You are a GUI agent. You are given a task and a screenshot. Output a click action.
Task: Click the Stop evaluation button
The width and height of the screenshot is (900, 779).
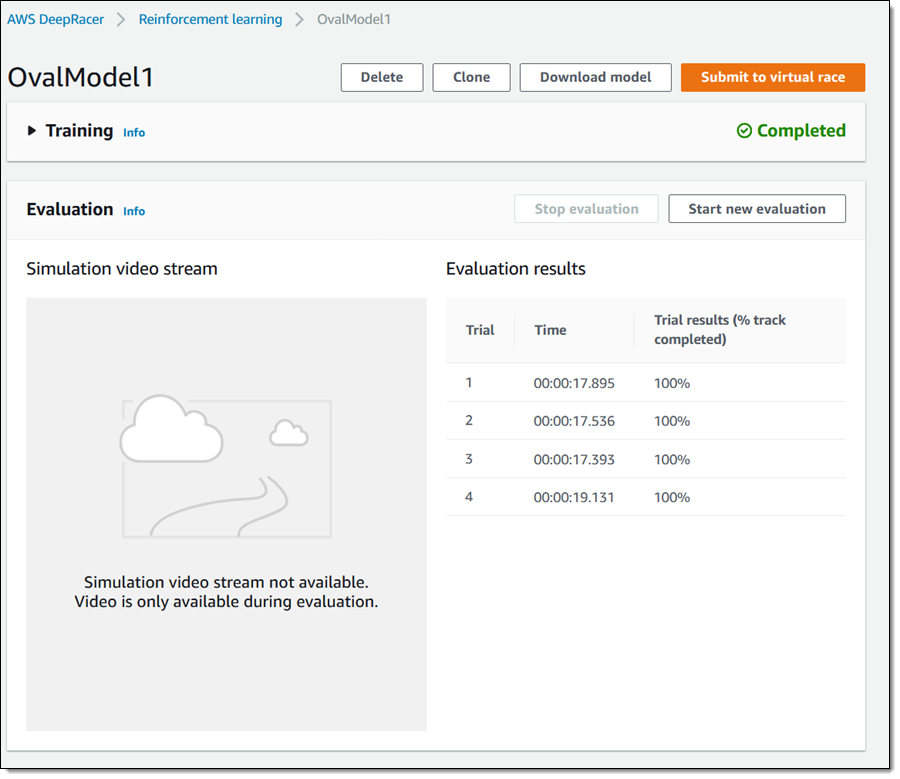(x=586, y=209)
